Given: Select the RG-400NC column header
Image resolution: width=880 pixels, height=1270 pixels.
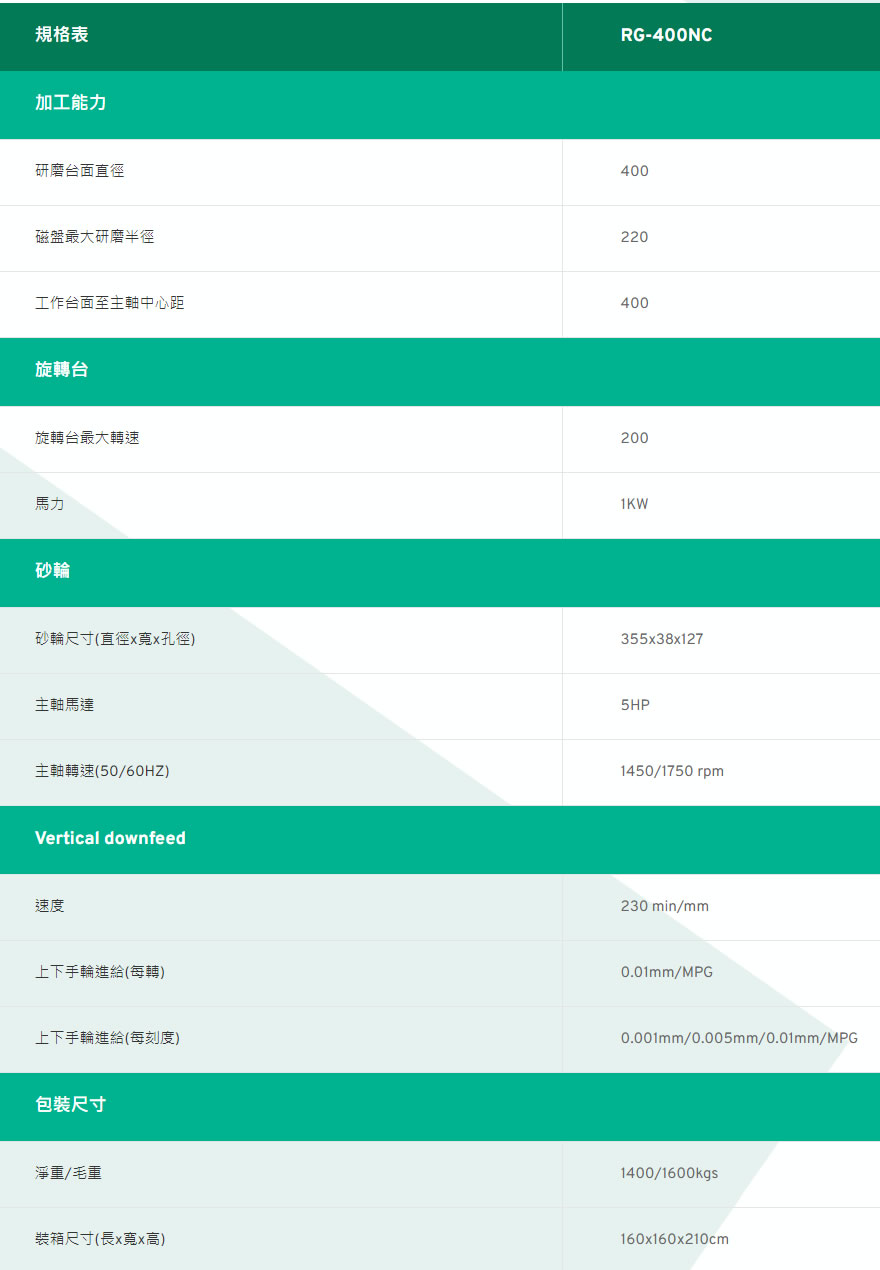Looking at the screenshot, I should coord(666,36).
